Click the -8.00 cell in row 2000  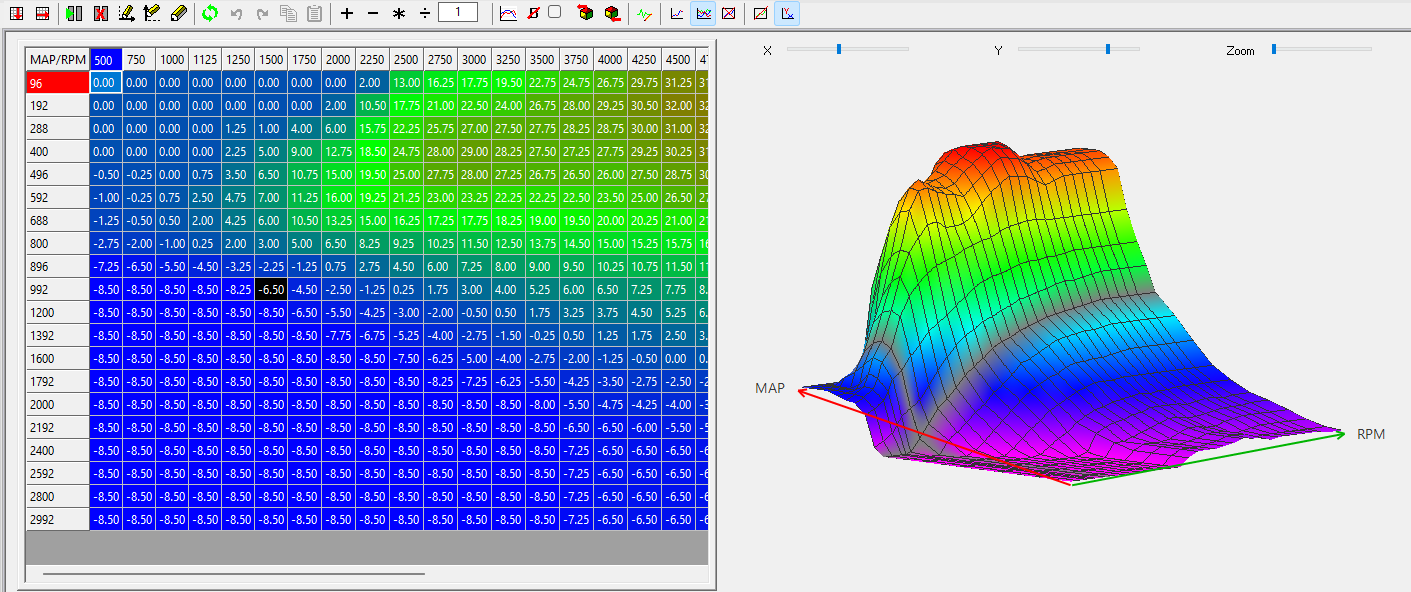tap(542, 404)
